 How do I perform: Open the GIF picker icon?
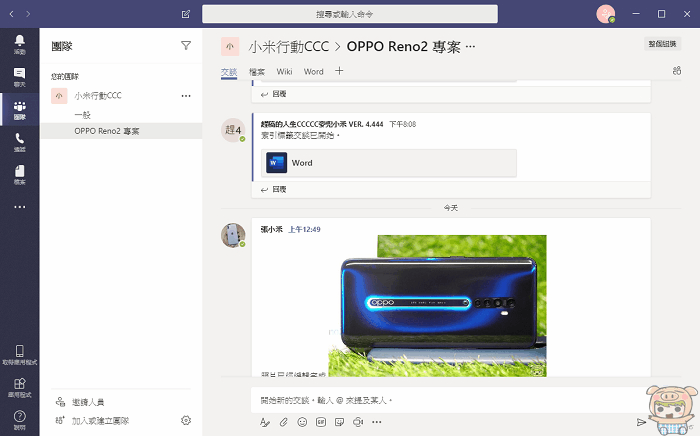pos(321,422)
